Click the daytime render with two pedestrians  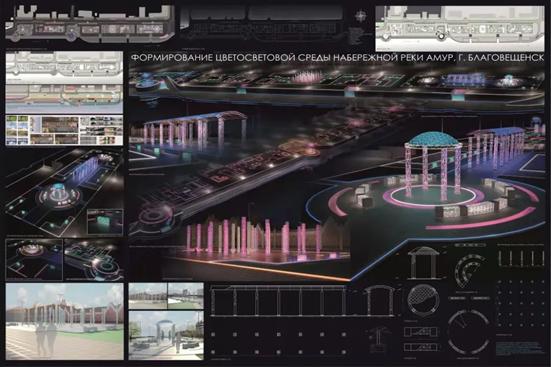65,322
